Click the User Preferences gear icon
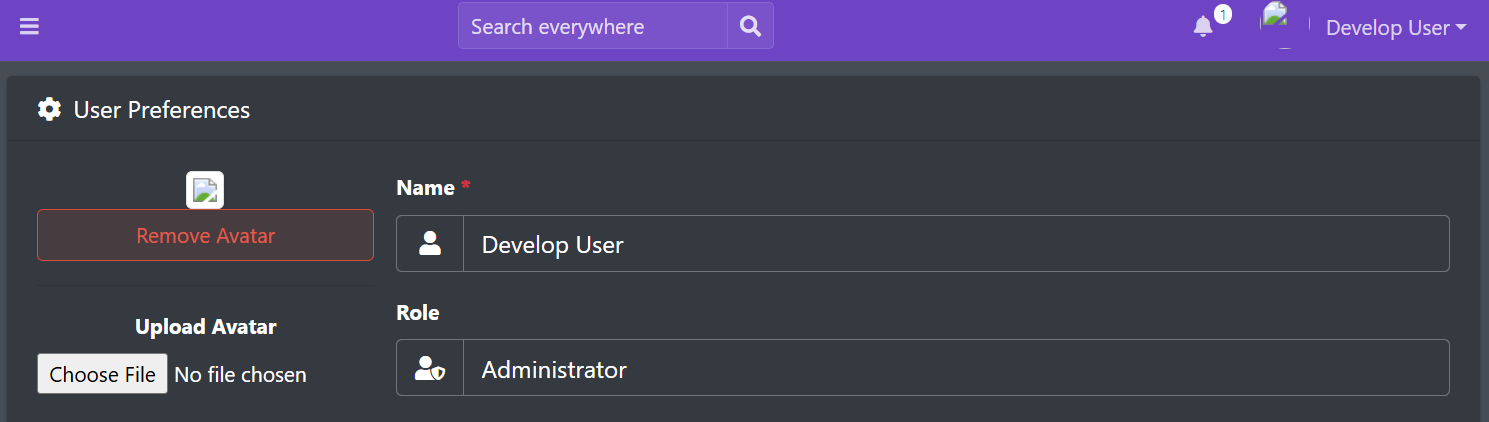 48,109
